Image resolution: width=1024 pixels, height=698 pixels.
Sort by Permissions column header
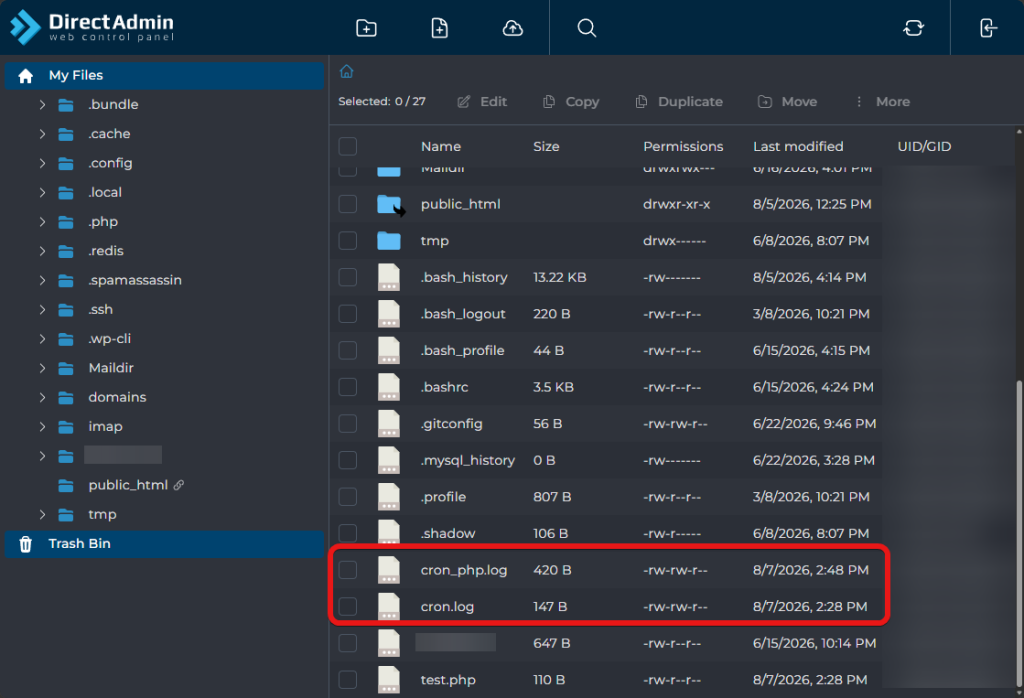[x=683, y=146]
